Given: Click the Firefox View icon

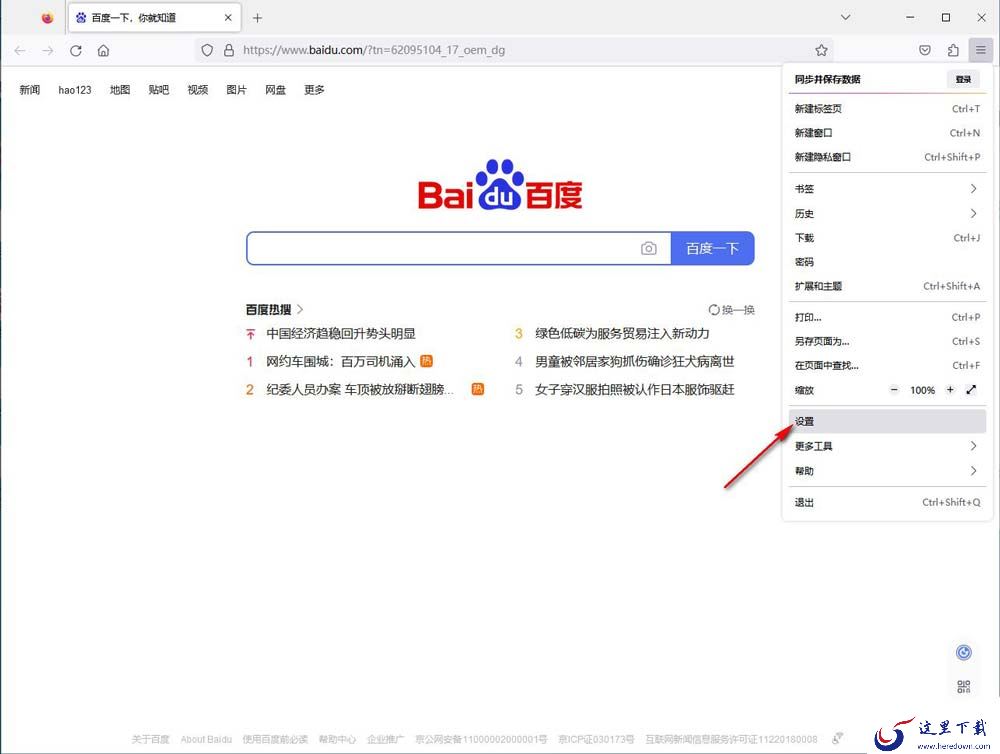Looking at the screenshot, I should pyautogui.click(x=47, y=18).
